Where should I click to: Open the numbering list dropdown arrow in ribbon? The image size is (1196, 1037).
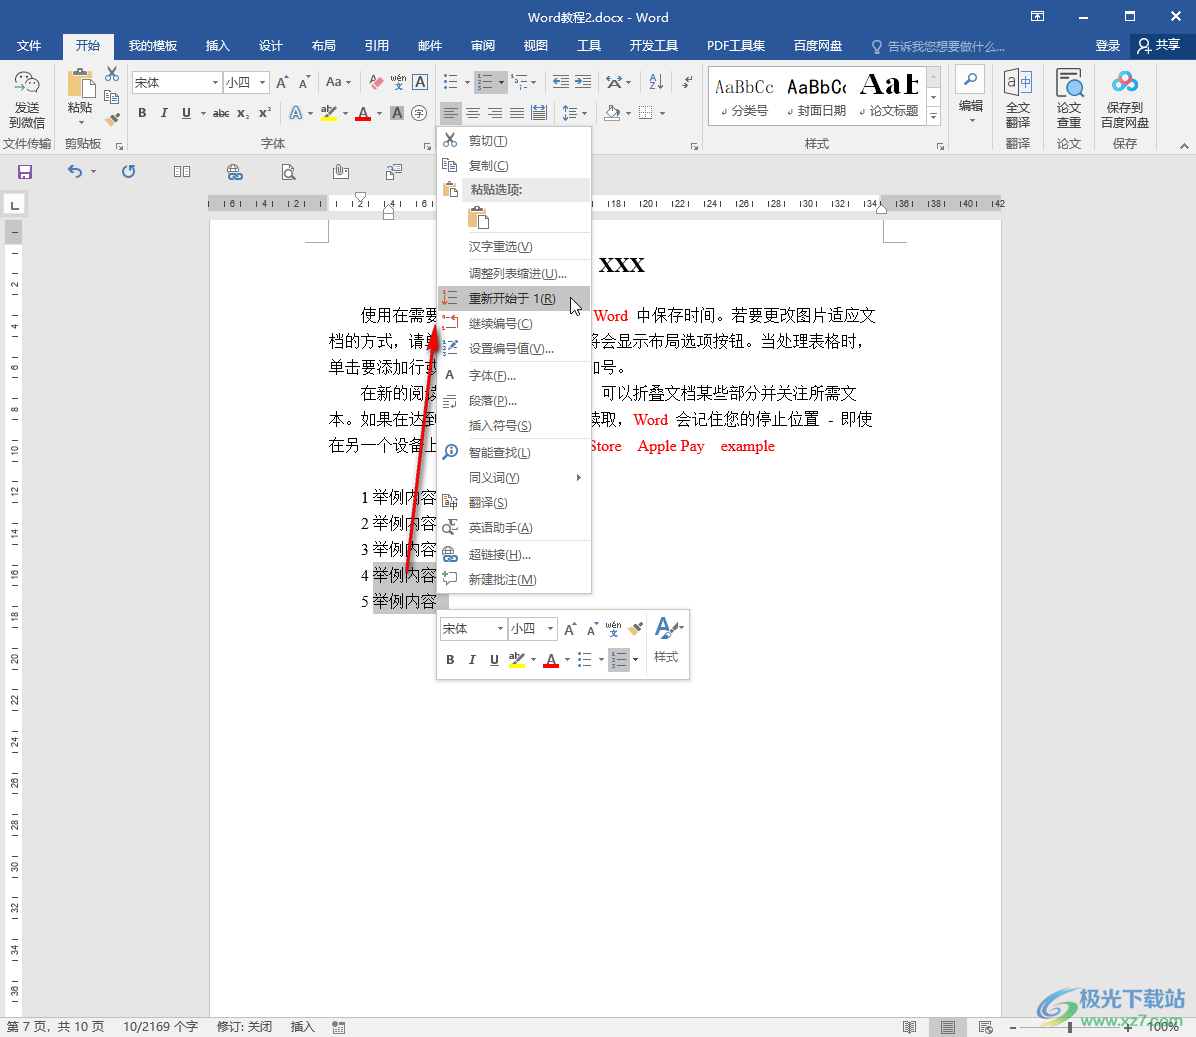point(501,82)
